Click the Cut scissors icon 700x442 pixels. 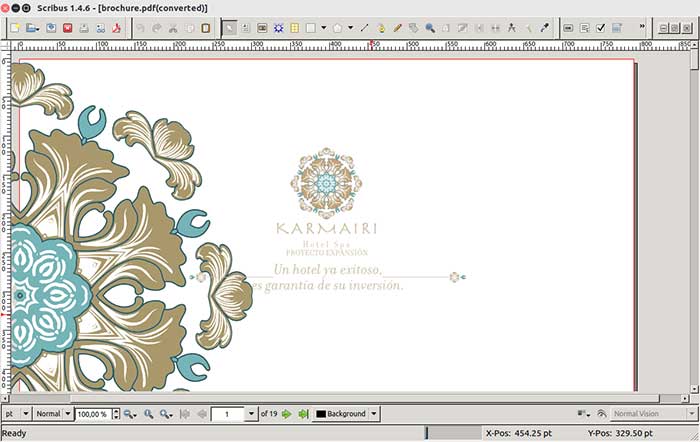pos(173,28)
